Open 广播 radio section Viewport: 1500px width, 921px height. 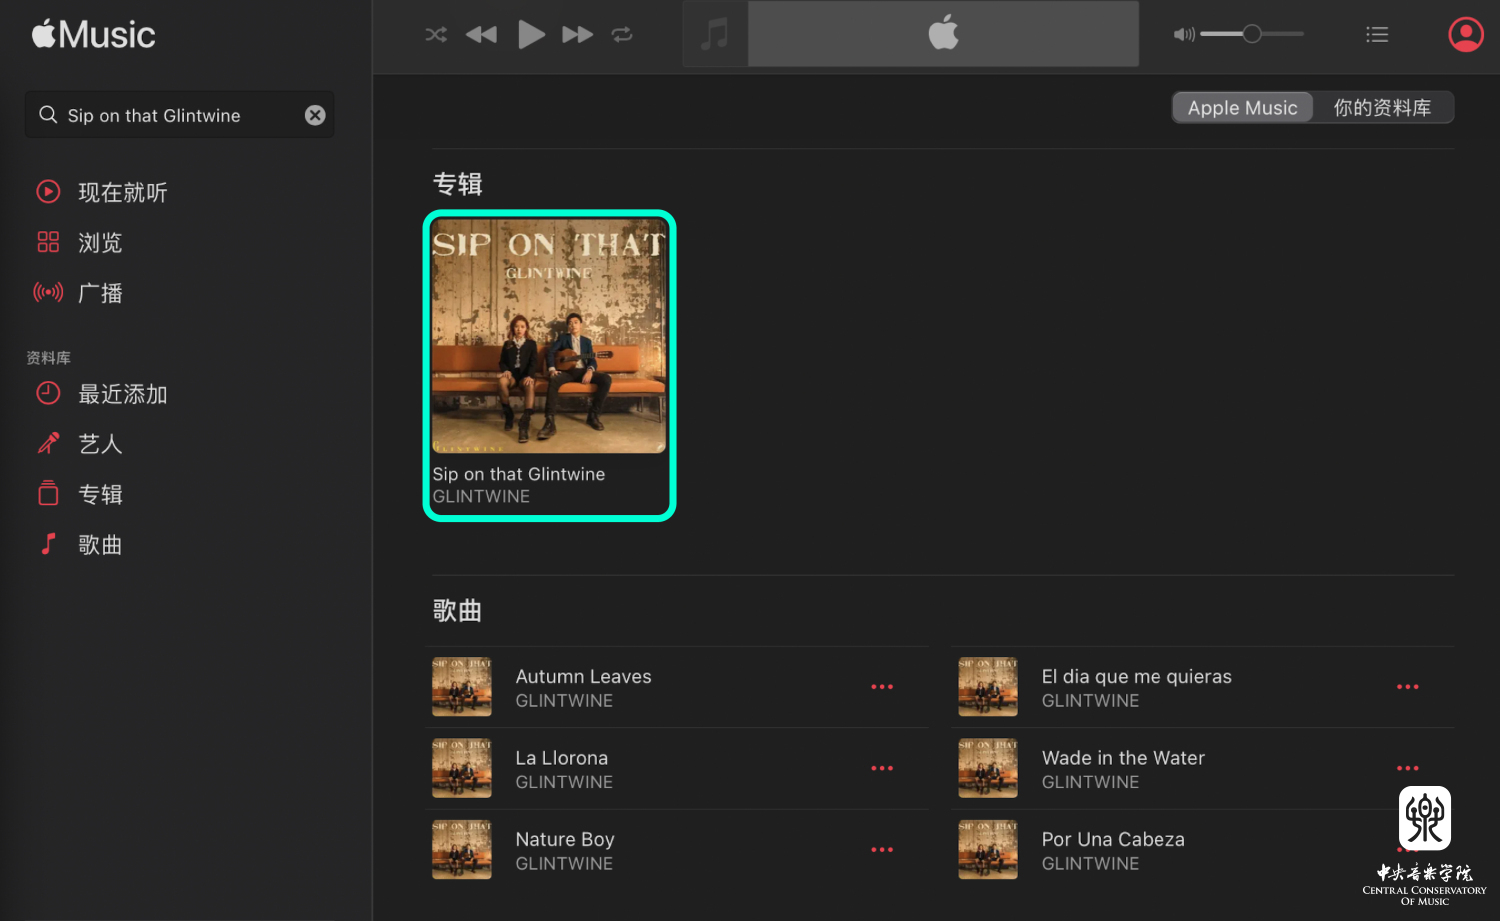coord(100,293)
